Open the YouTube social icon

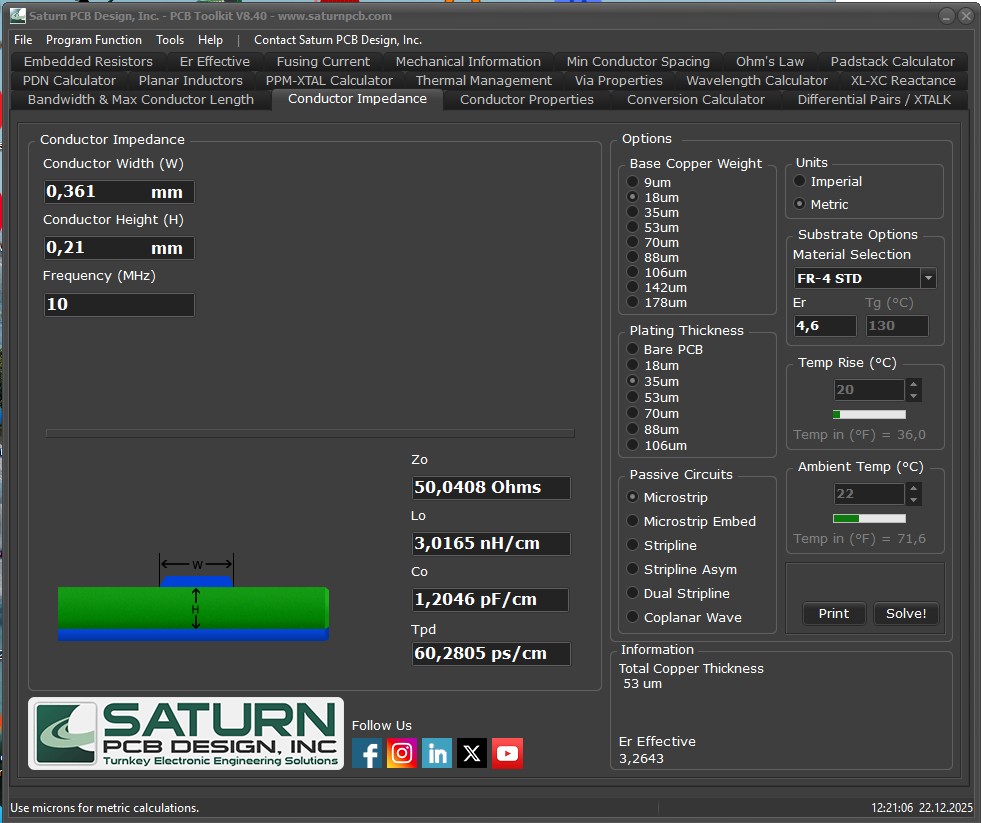pos(507,753)
